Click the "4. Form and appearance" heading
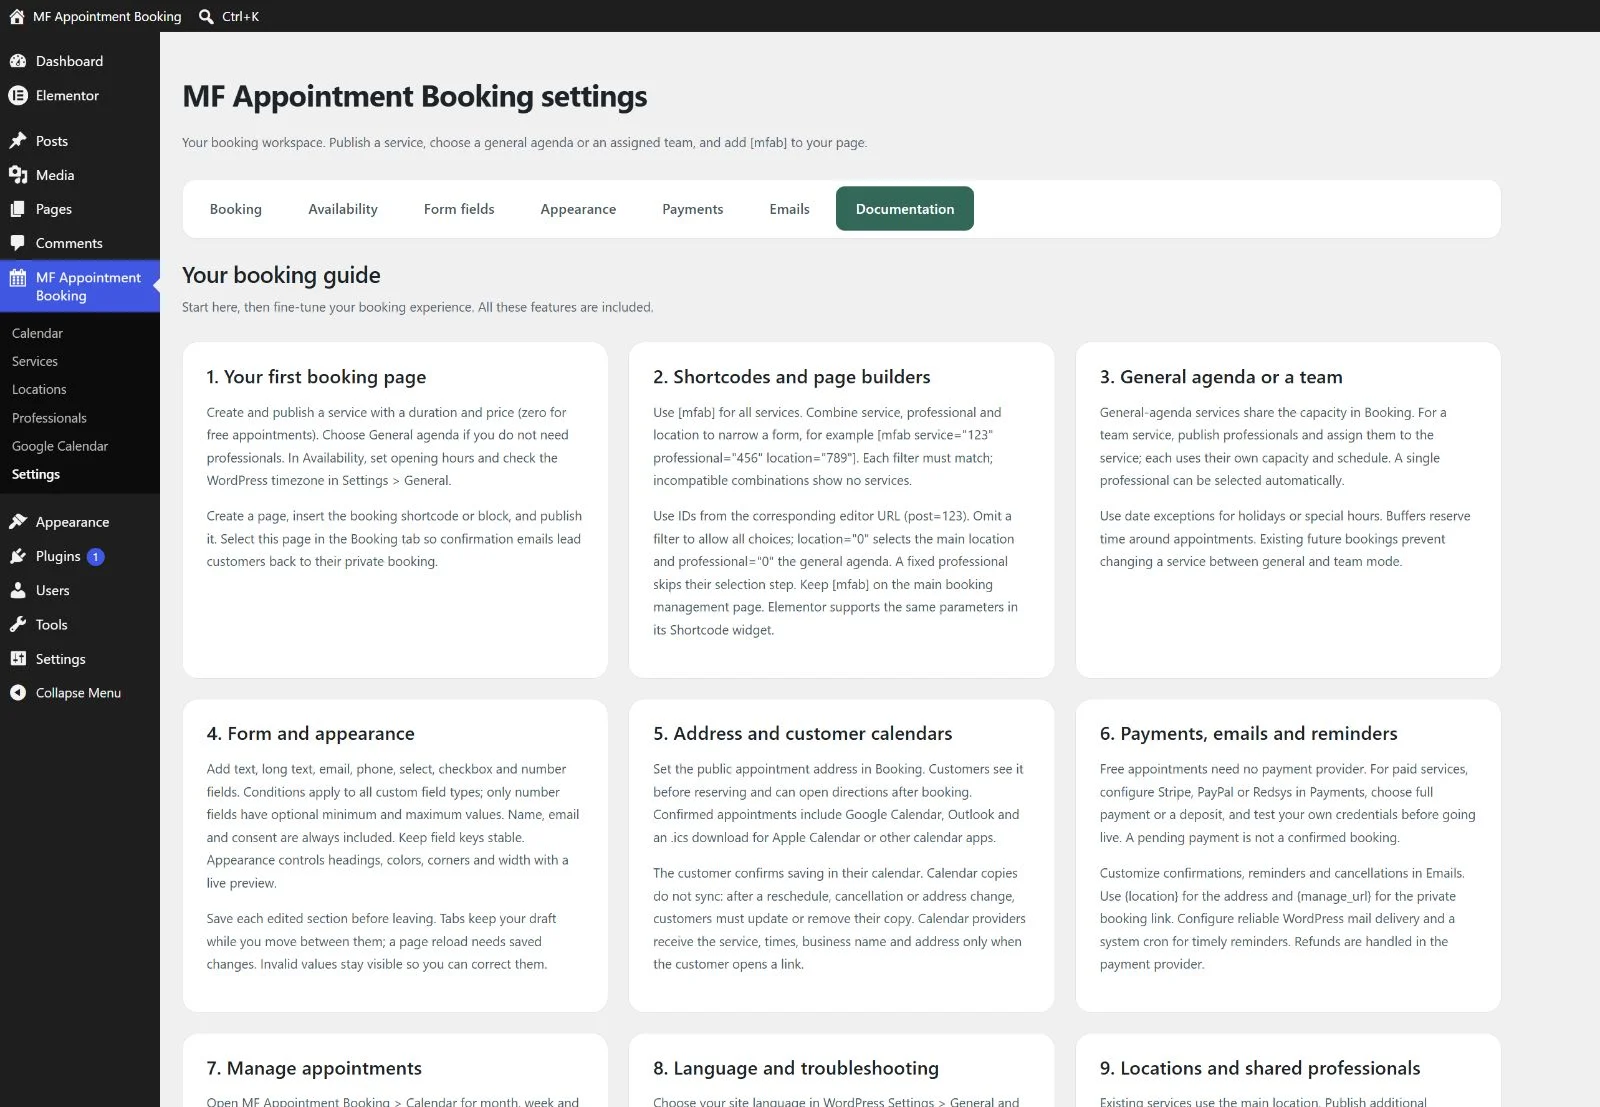The width and height of the screenshot is (1600, 1107). point(311,733)
